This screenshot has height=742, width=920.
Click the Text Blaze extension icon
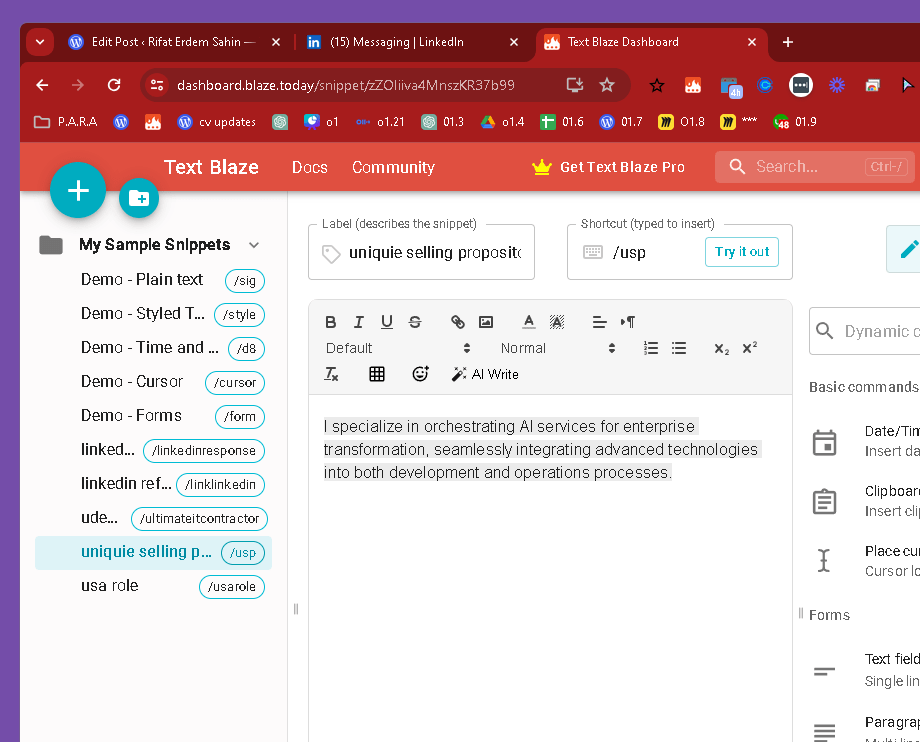(x=693, y=86)
